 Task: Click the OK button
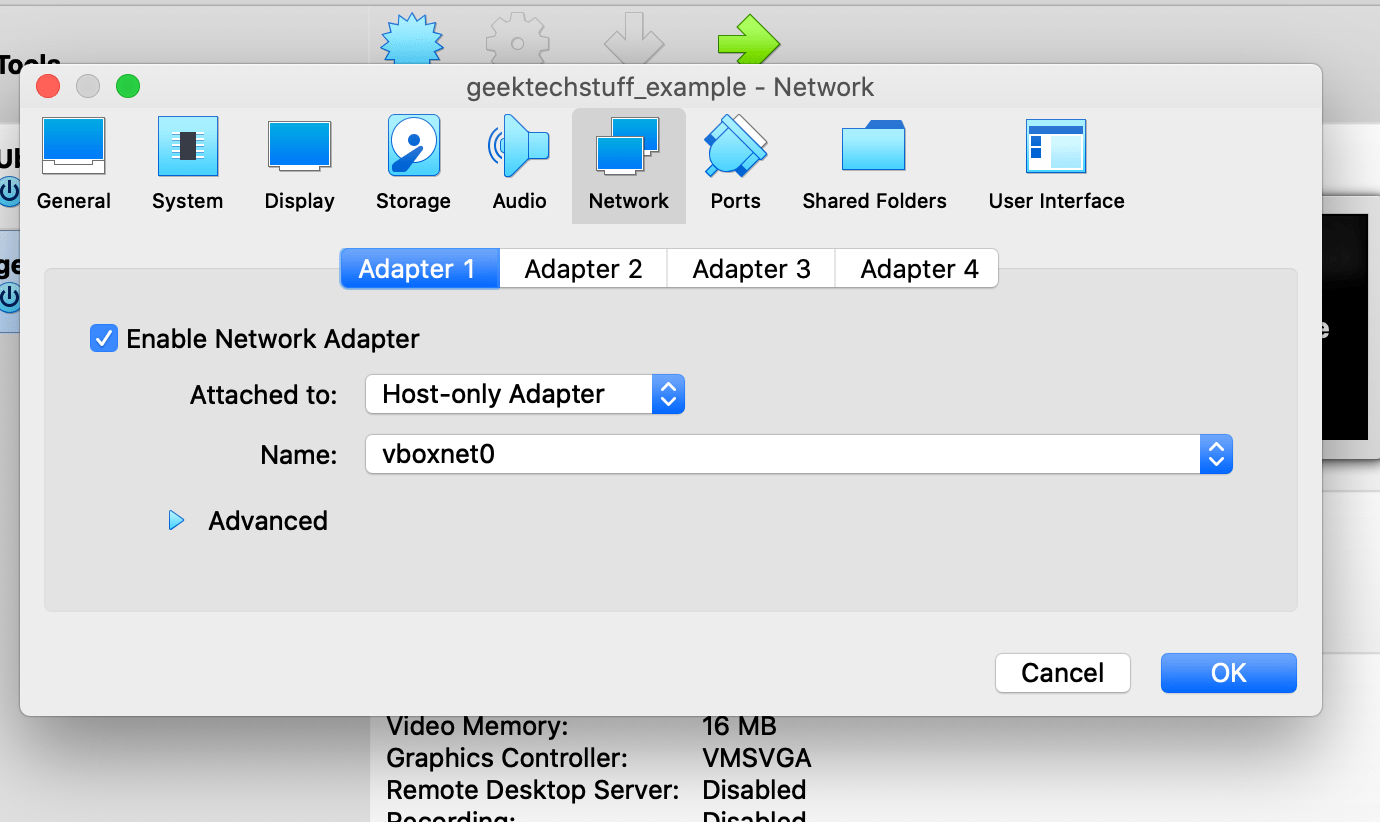[1228, 672]
